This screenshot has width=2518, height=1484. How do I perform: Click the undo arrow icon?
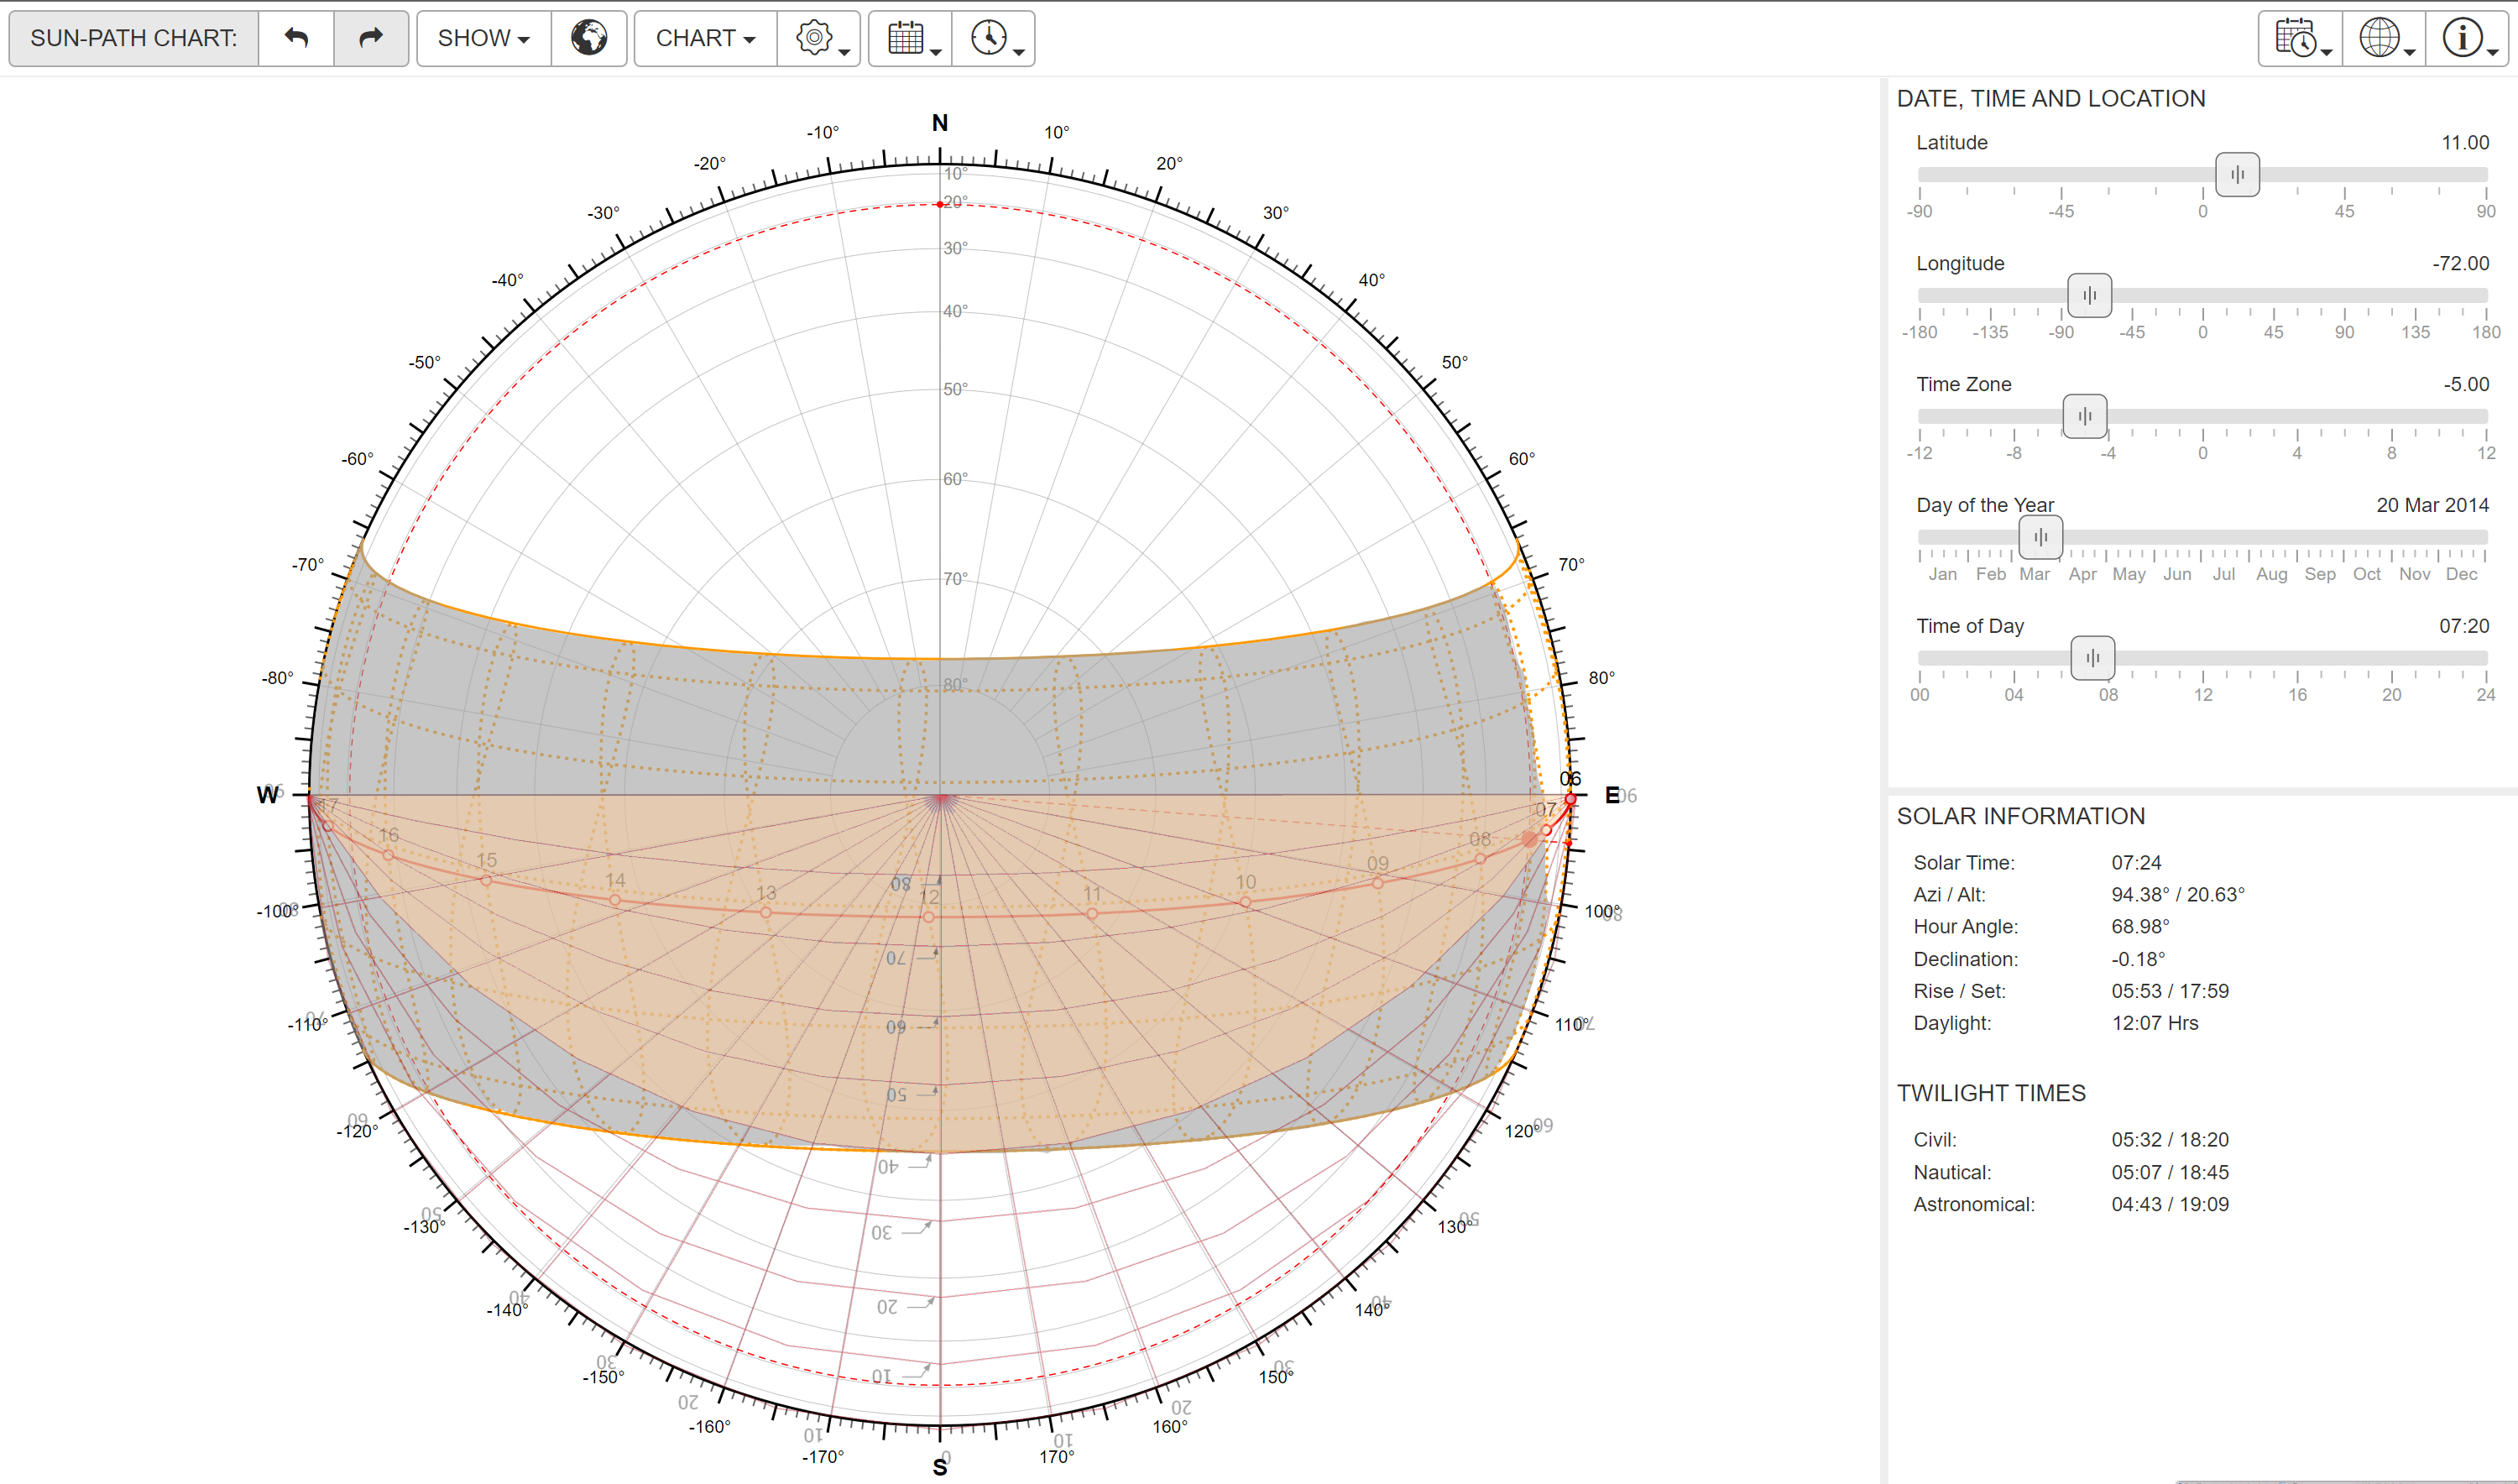pos(296,38)
